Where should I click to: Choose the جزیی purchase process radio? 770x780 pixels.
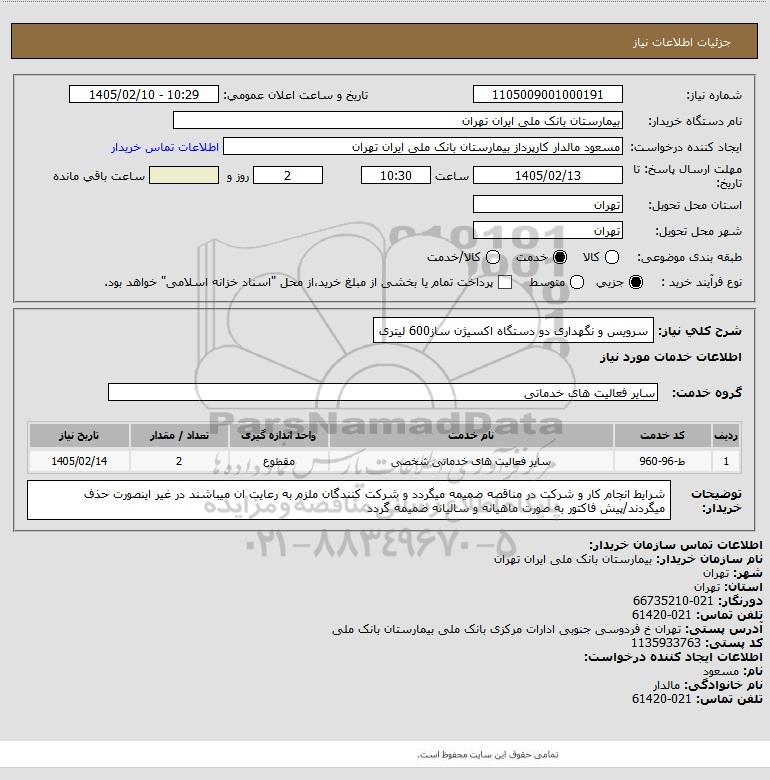point(636,283)
